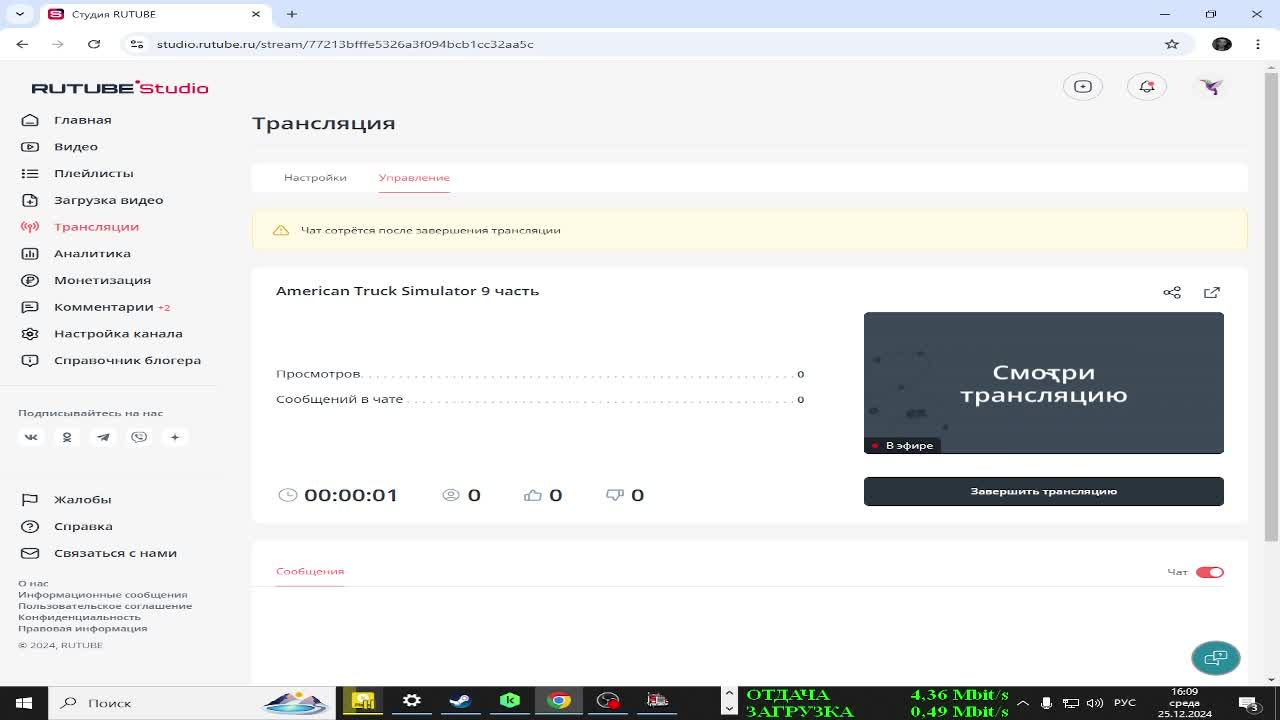Viewport: 1280px width, 720px height.
Task: Open the О нас footer link
Action: [33, 583]
